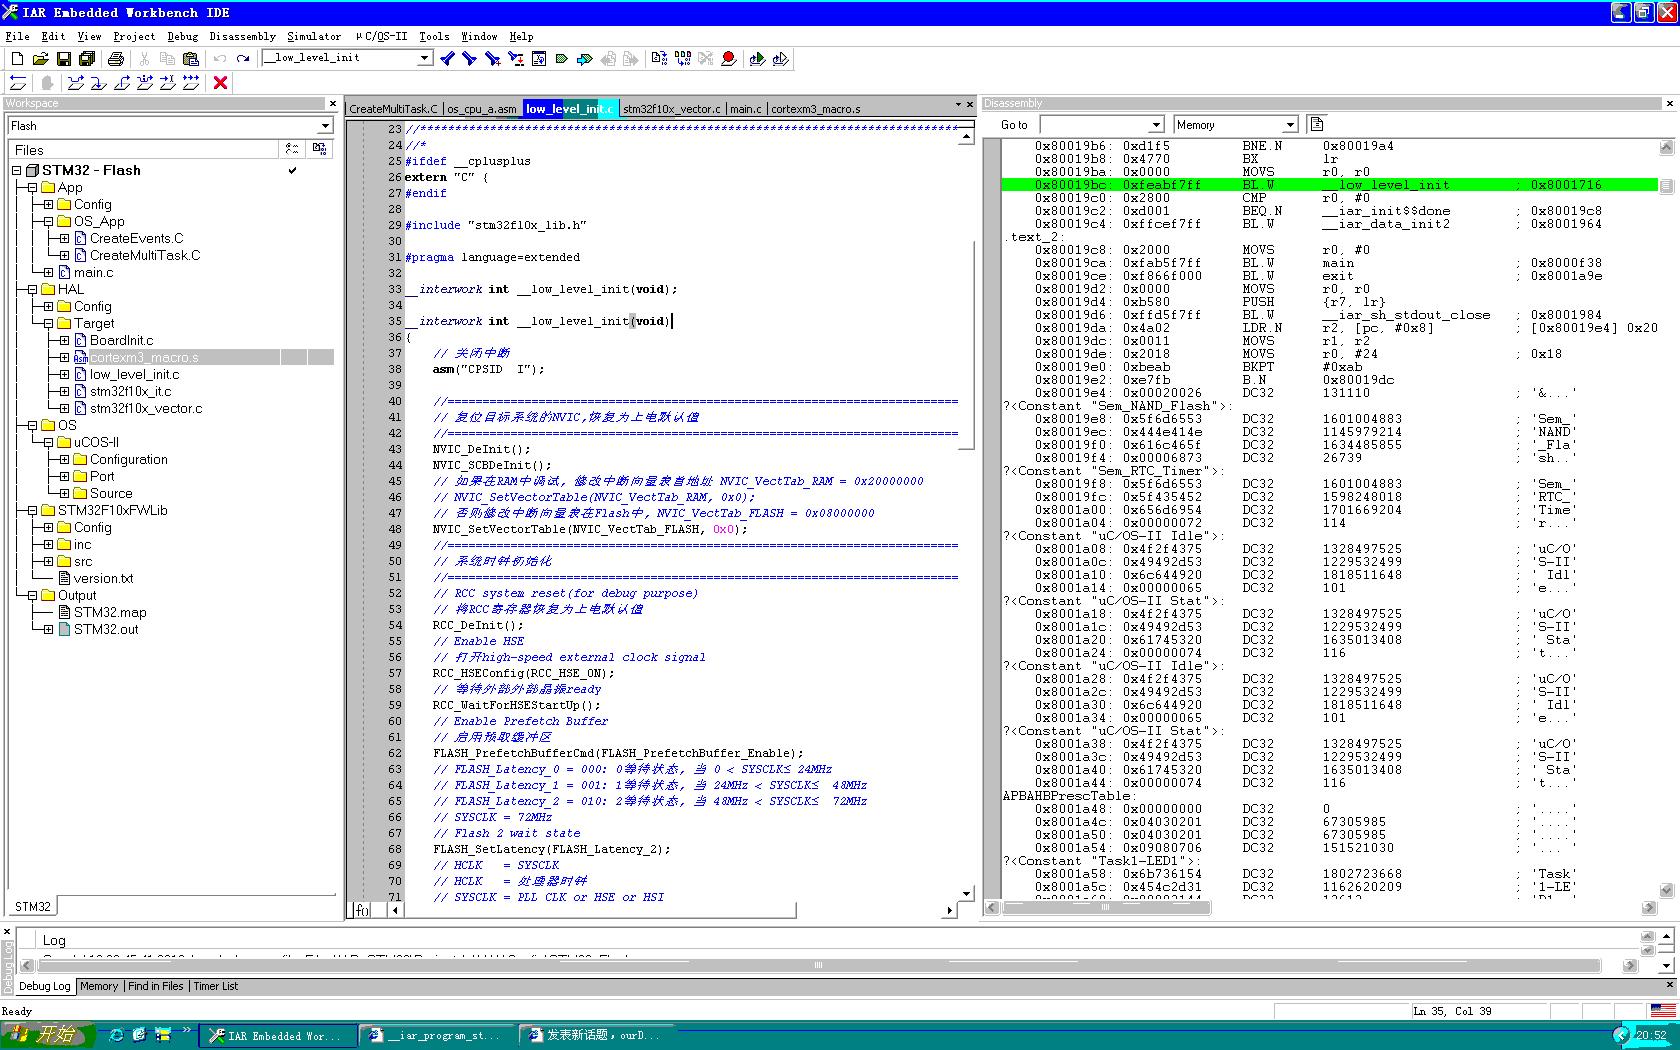
Task: Open the Memory zone dropdown in Disassembly
Action: pyautogui.click(x=1290, y=125)
